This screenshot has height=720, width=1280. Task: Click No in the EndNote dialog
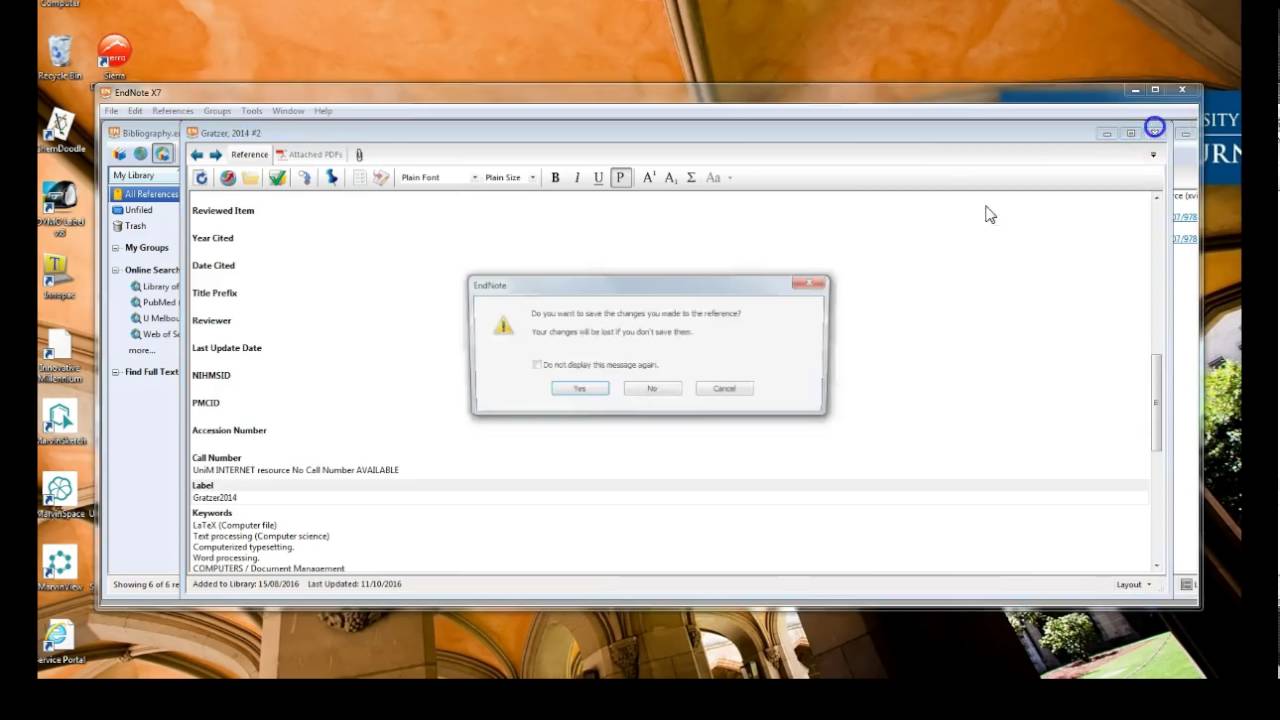pyautogui.click(x=652, y=388)
